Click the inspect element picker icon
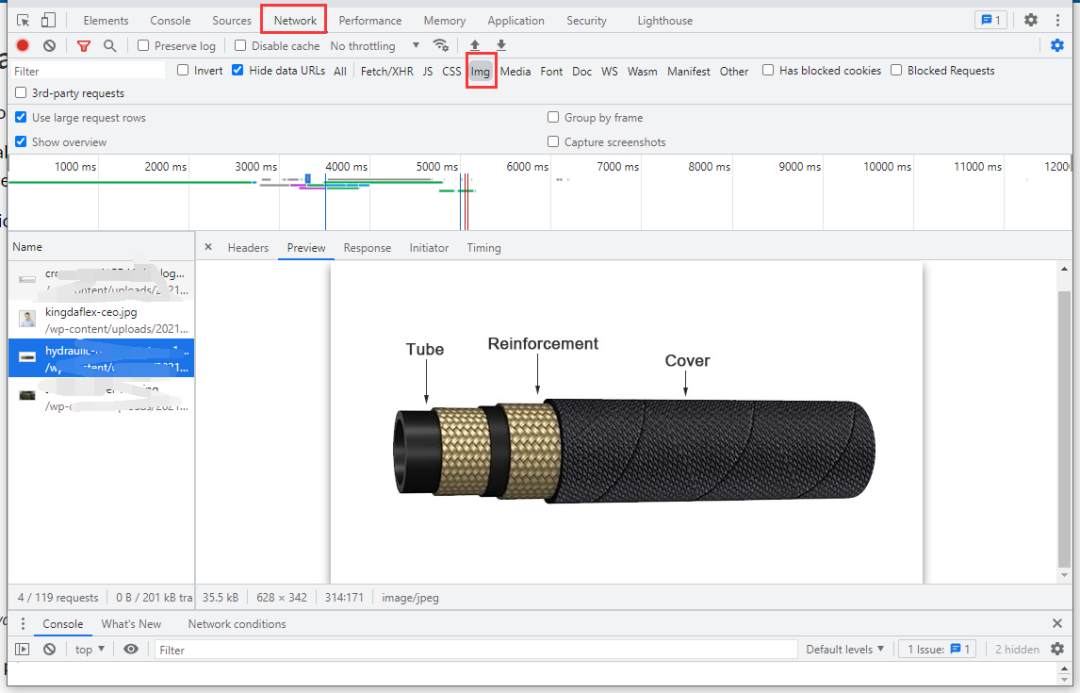 [24, 20]
